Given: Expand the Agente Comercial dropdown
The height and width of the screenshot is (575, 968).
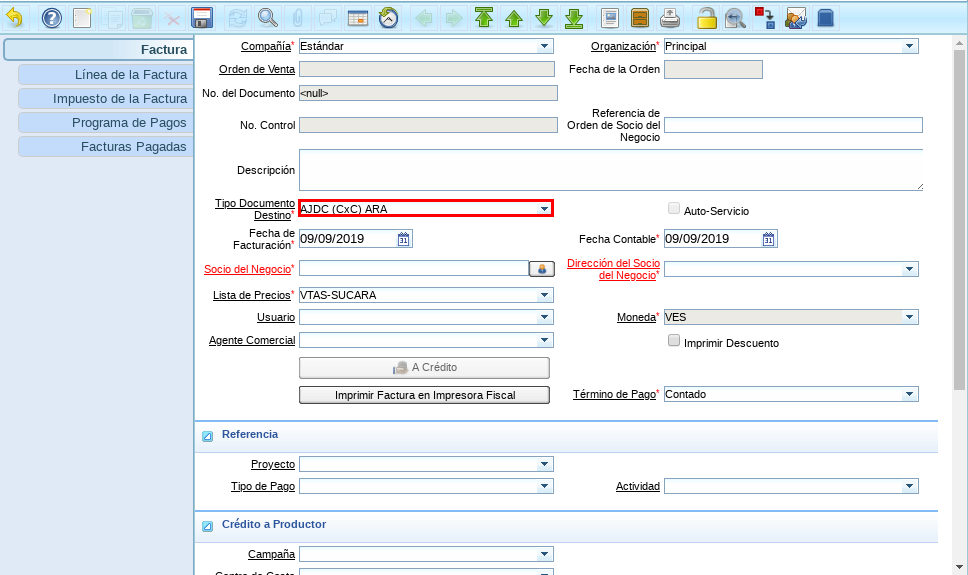Looking at the screenshot, I should [x=544, y=340].
